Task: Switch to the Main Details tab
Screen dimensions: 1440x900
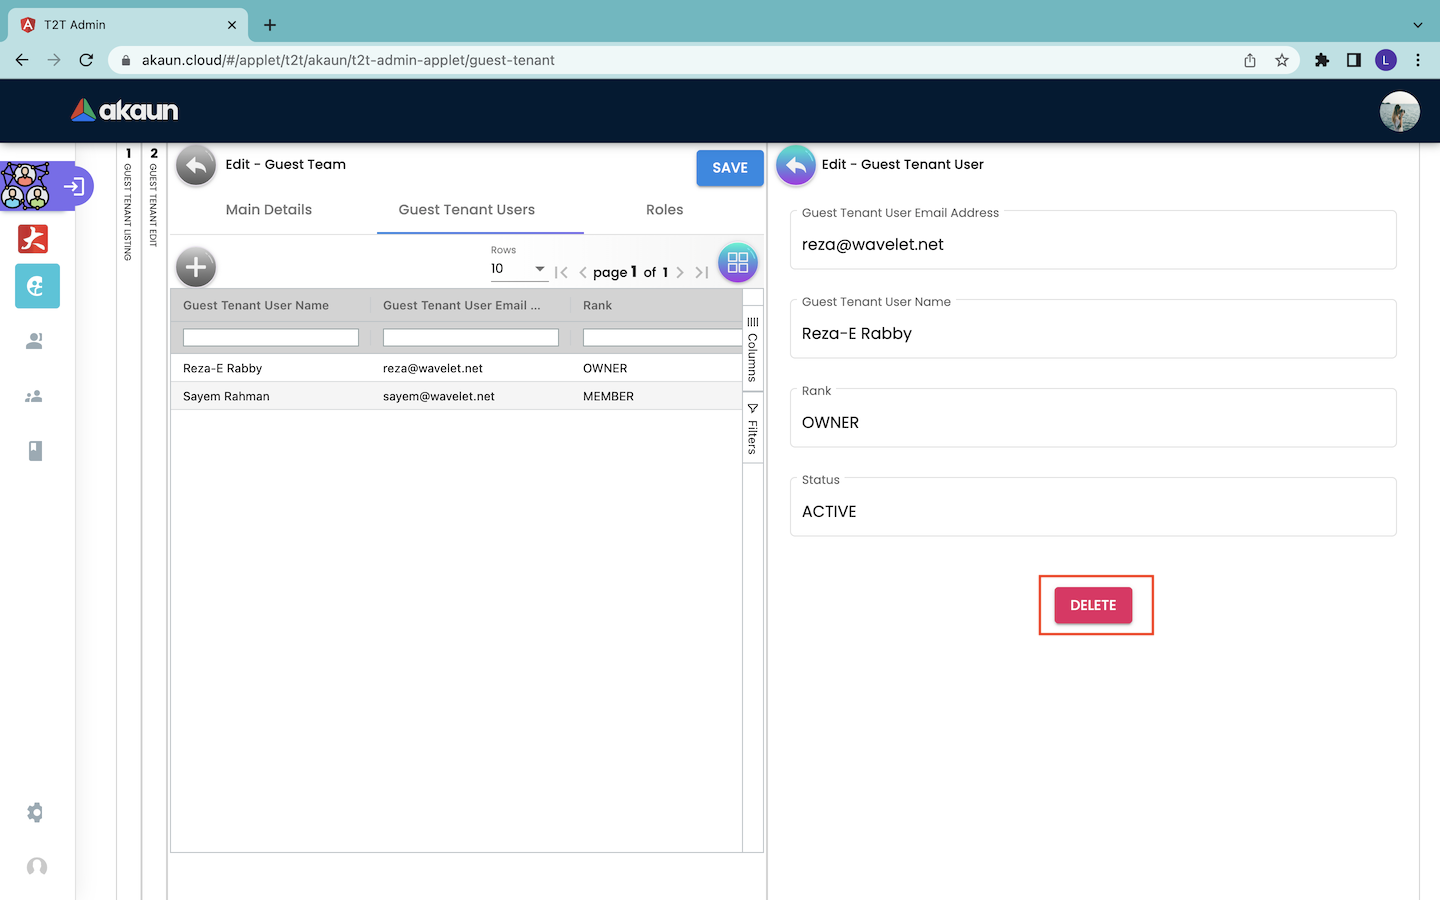Action: point(269,210)
